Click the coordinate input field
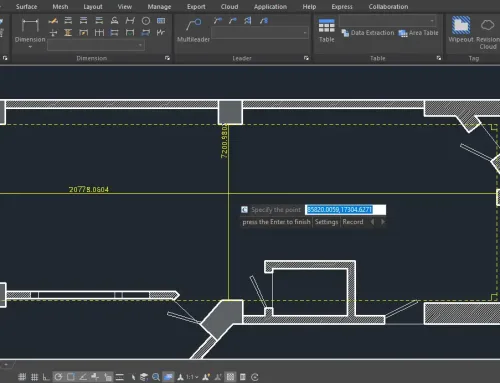The width and height of the screenshot is (500, 383). pos(346,209)
